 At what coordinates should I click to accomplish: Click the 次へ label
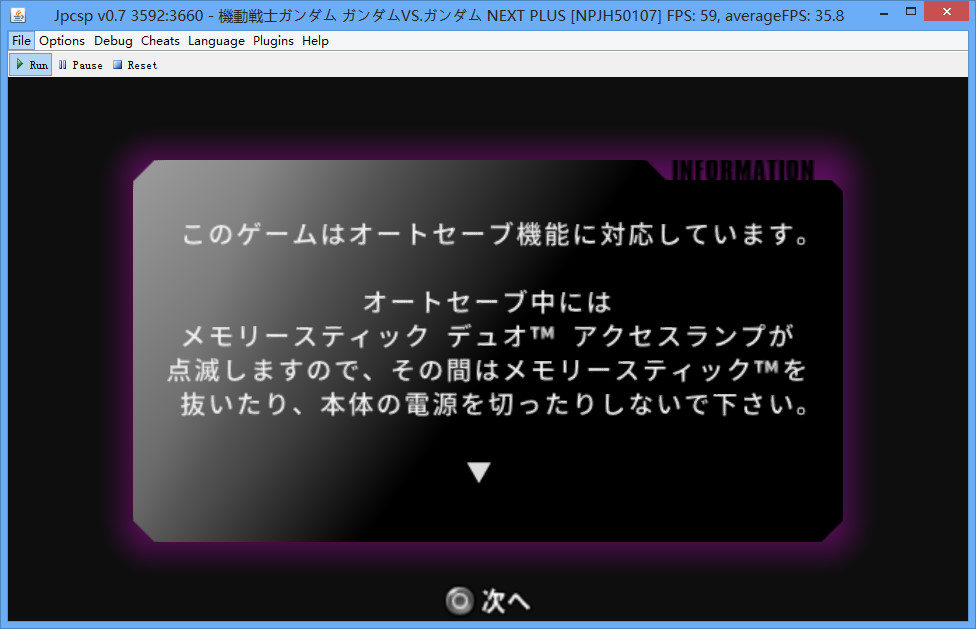tap(505, 601)
